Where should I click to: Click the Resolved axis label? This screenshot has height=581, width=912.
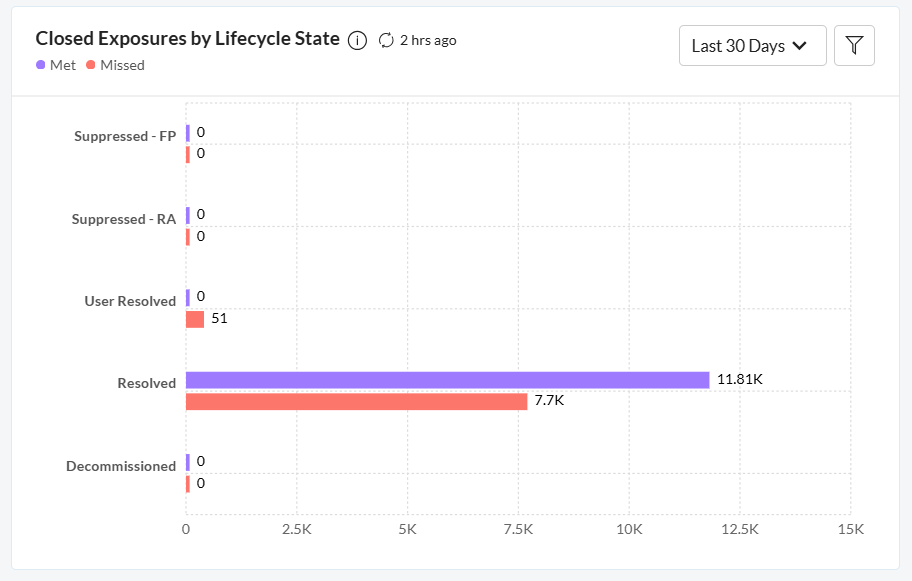pyautogui.click(x=147, y=383)
